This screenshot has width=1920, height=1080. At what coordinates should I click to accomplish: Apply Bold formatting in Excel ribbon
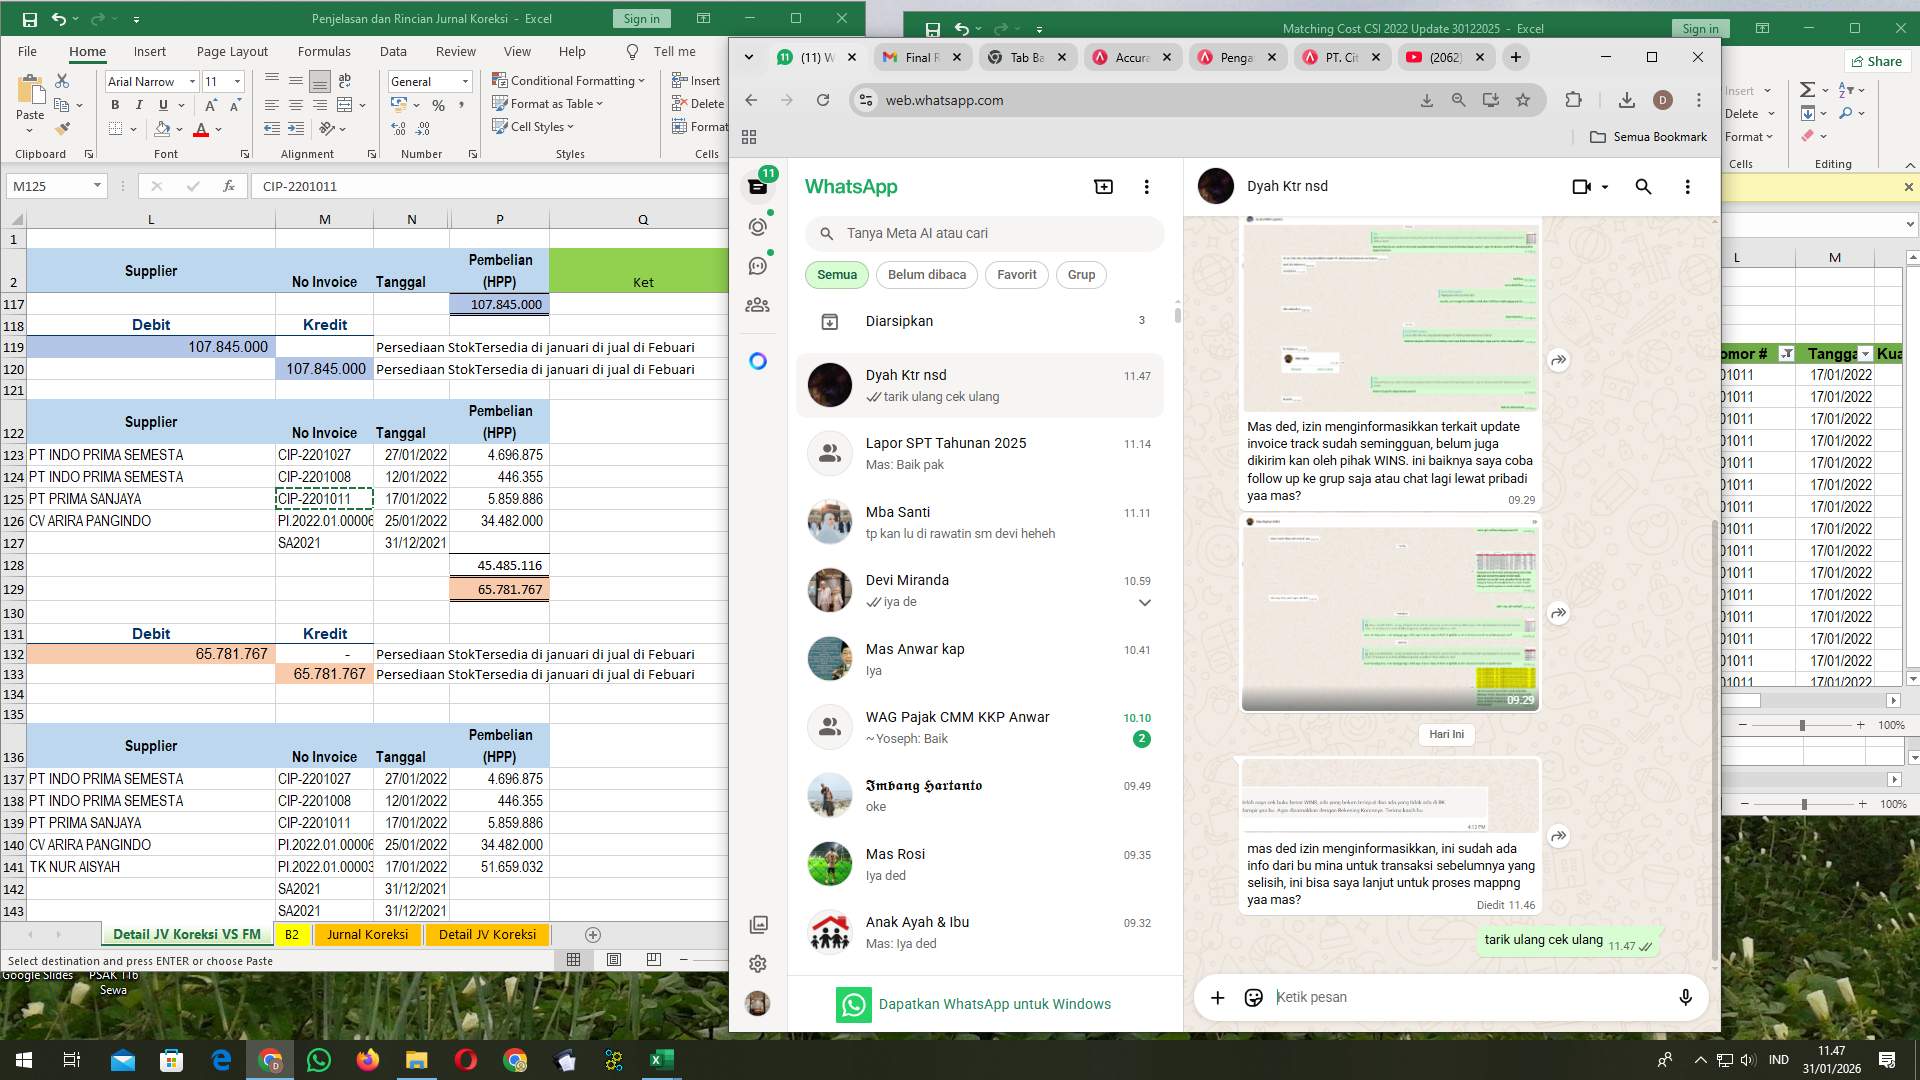113,104
